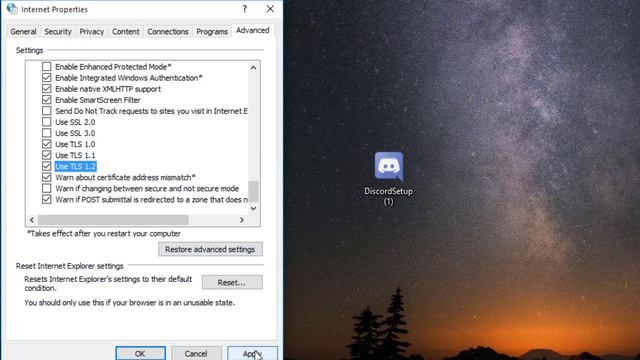This screenshot has height=360, width=640.
Task: Select the 'Use TLS 1.2' label text
Action: point(75,166)
